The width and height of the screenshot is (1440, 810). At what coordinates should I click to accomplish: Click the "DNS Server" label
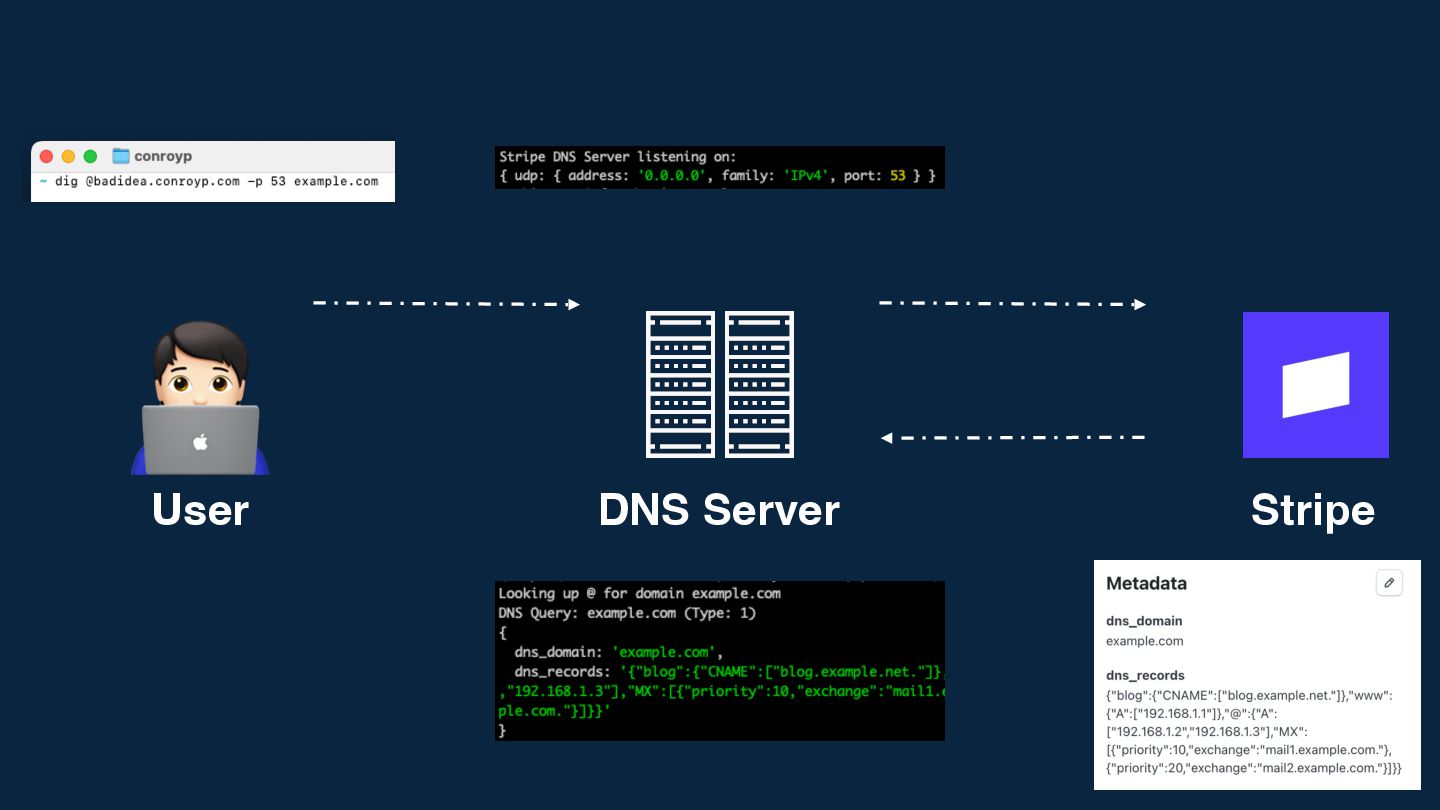coord(719,510)
